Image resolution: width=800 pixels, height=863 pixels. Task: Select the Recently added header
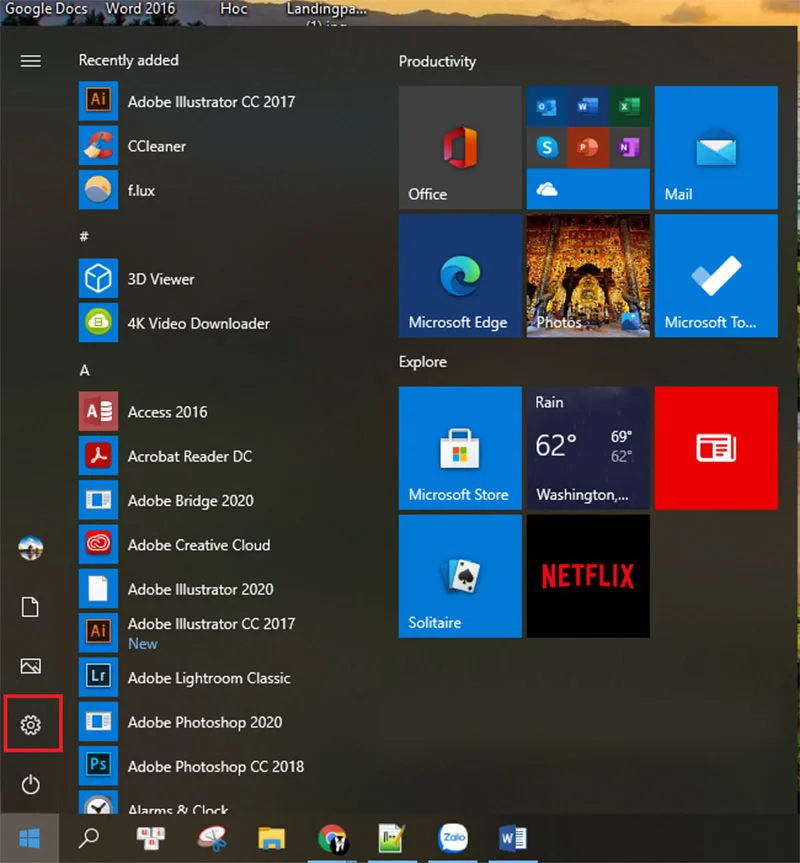[x=128, y=60]
